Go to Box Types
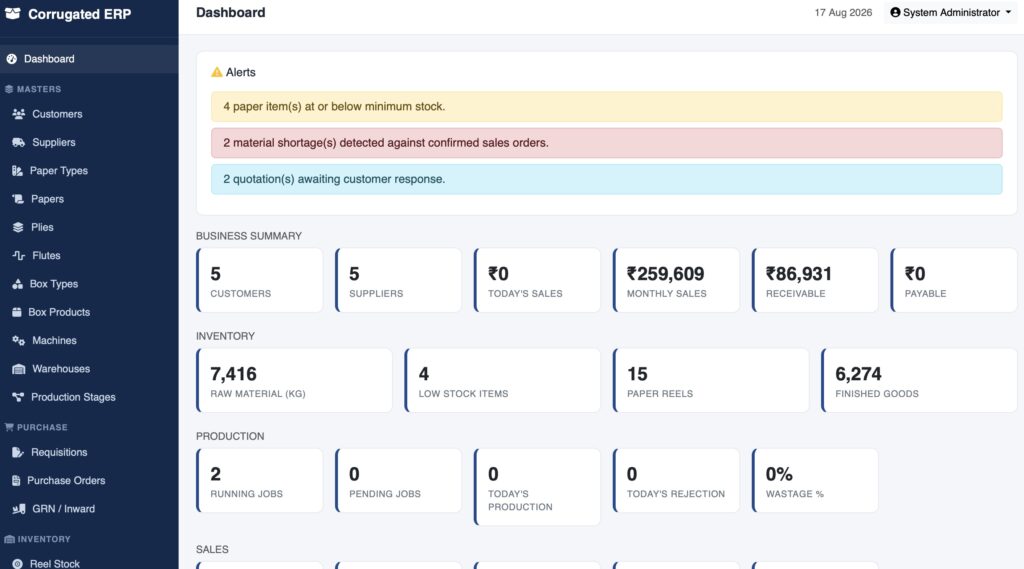Viewport: 1024px width, 569px height. tap(89, 284)
